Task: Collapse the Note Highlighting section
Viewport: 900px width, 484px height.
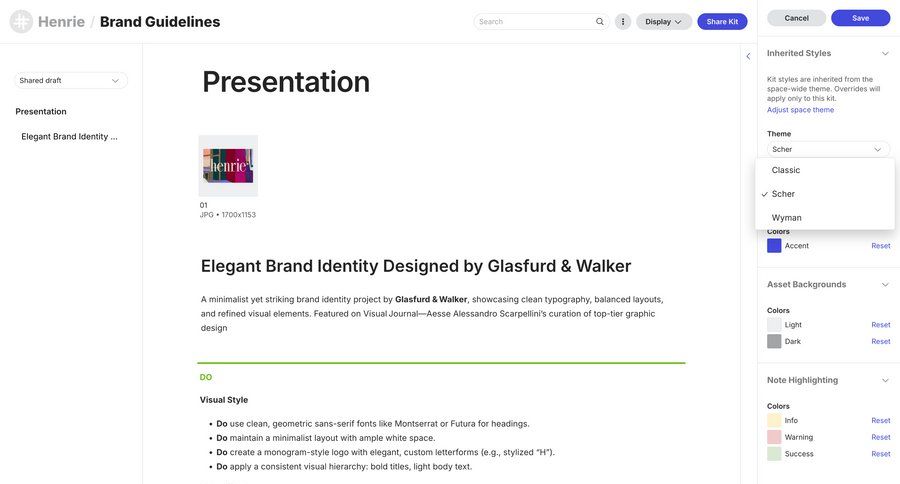Action: tap(885, 380)
